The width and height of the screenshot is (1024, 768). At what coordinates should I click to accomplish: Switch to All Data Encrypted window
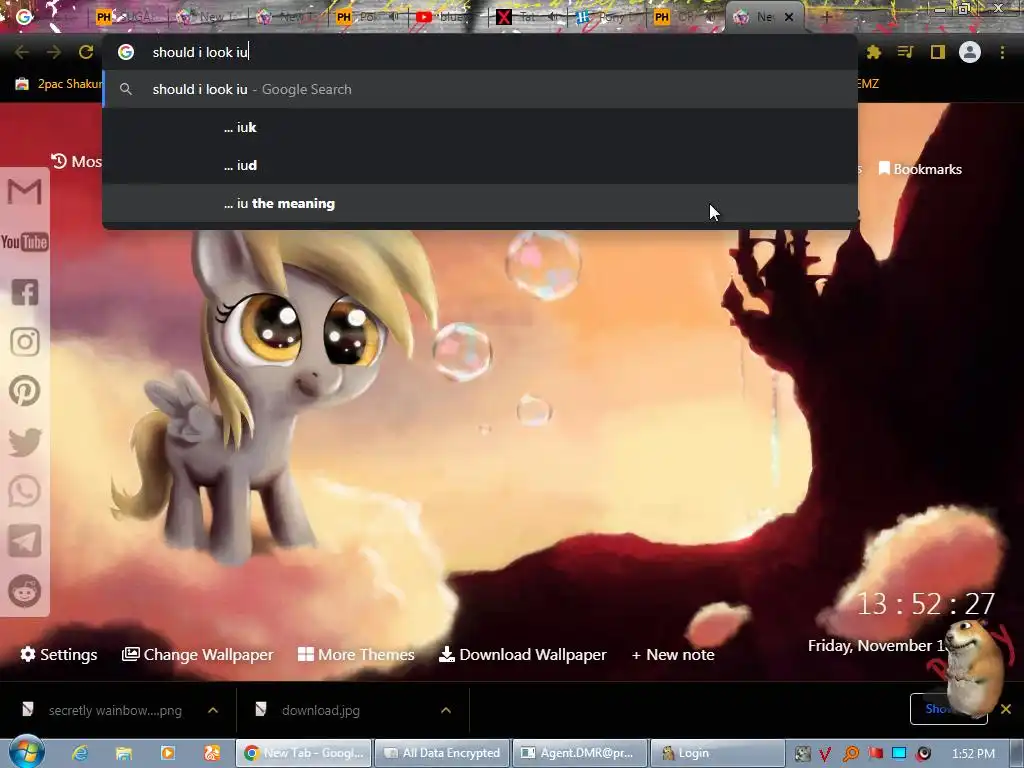coord(442,753)
